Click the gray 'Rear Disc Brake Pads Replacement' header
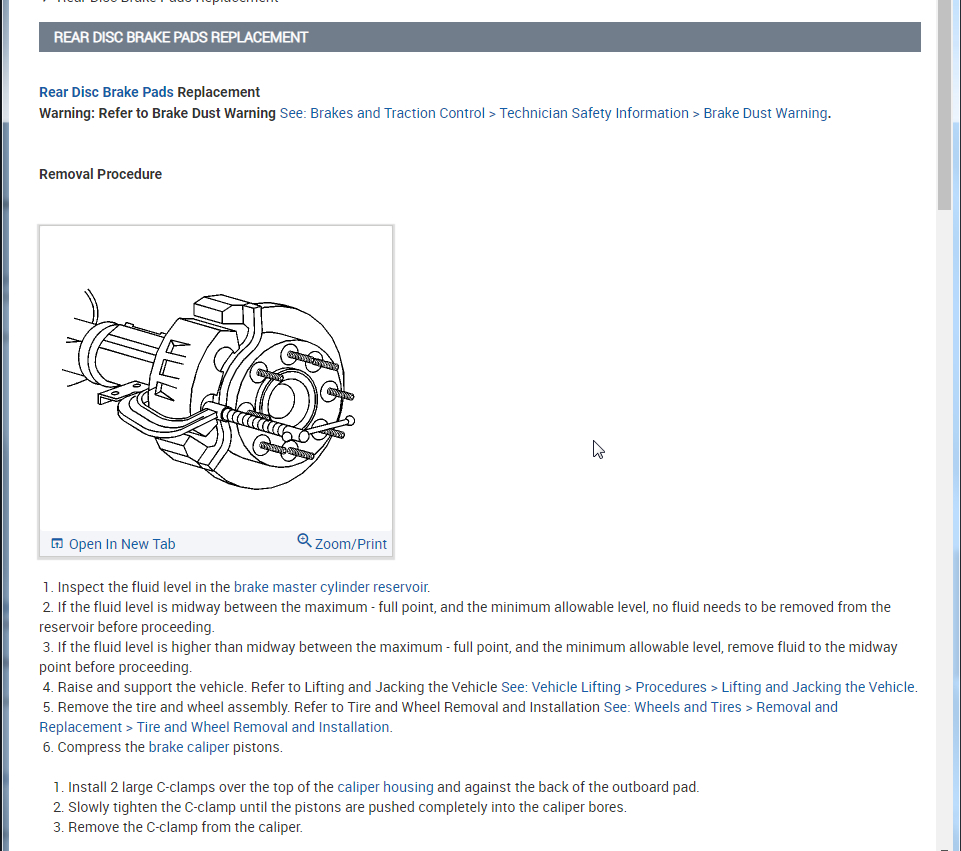961x851 pixels. coord(479,37)
